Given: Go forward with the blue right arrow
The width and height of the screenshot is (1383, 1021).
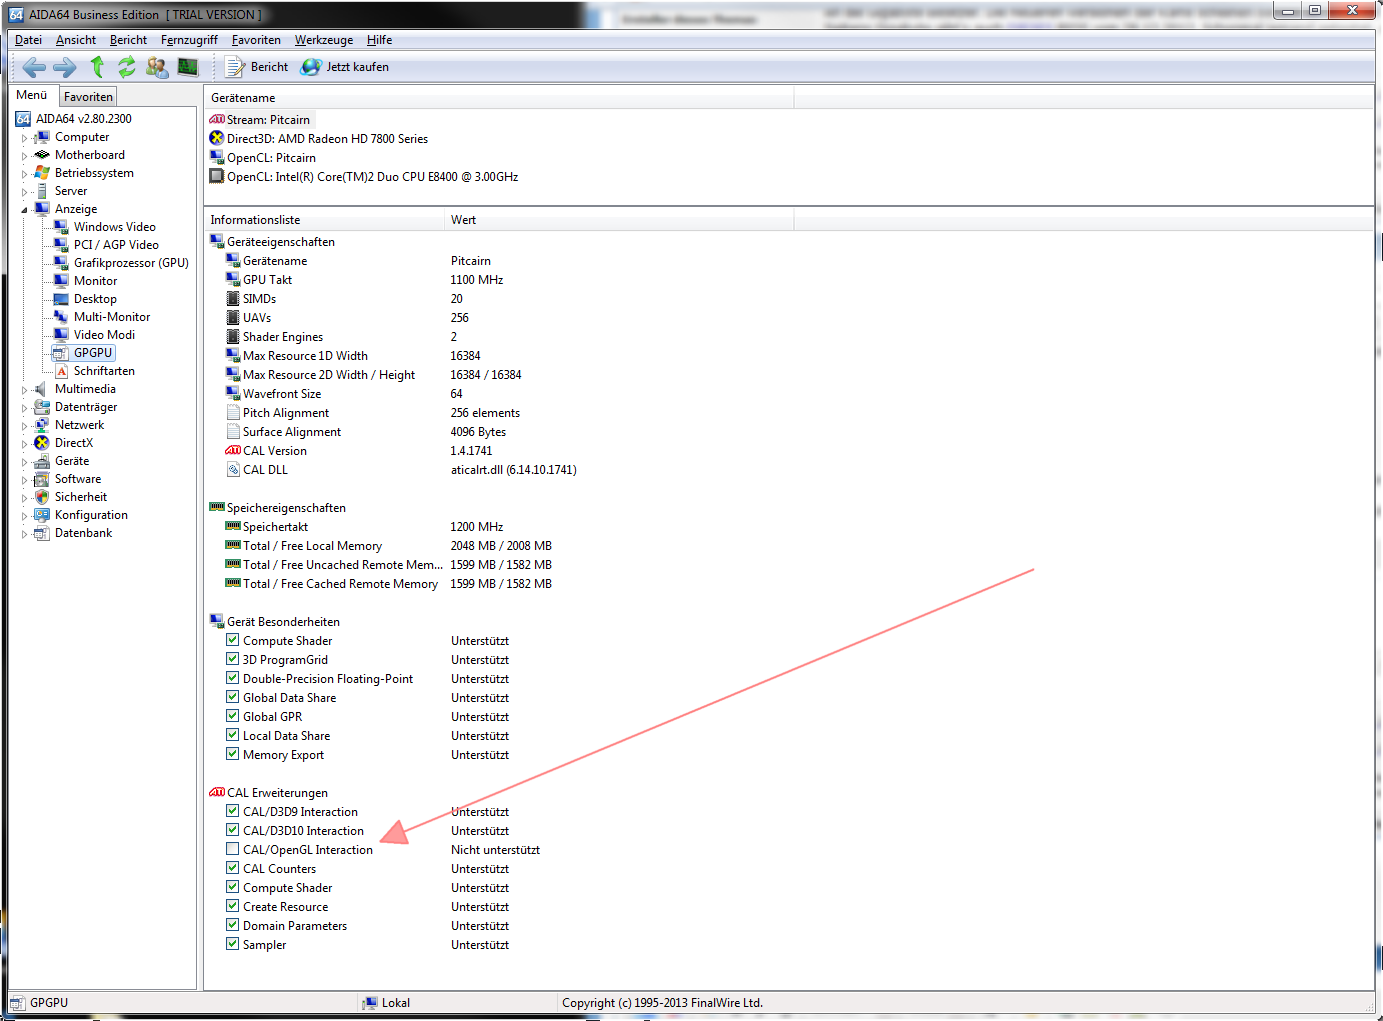Looking at the screenshot, I should 64,67.
